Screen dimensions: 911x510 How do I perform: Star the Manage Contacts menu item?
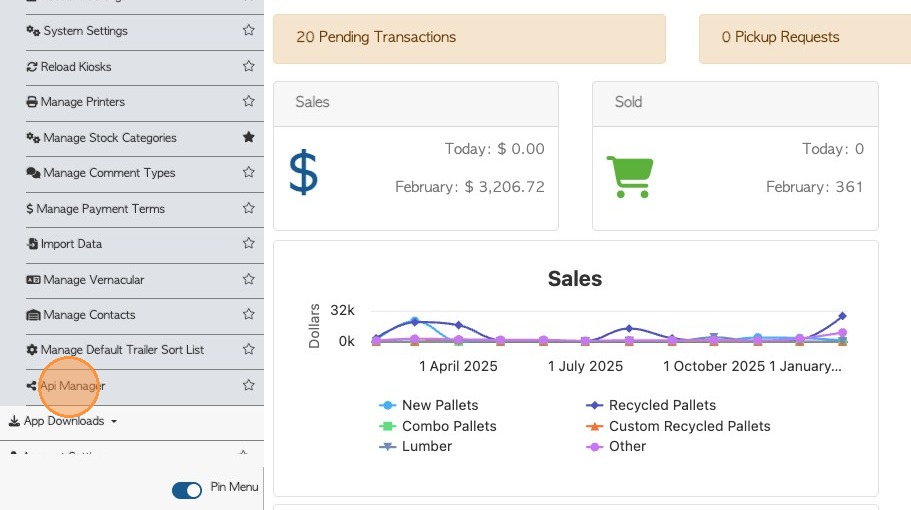[x=249, y=315]
